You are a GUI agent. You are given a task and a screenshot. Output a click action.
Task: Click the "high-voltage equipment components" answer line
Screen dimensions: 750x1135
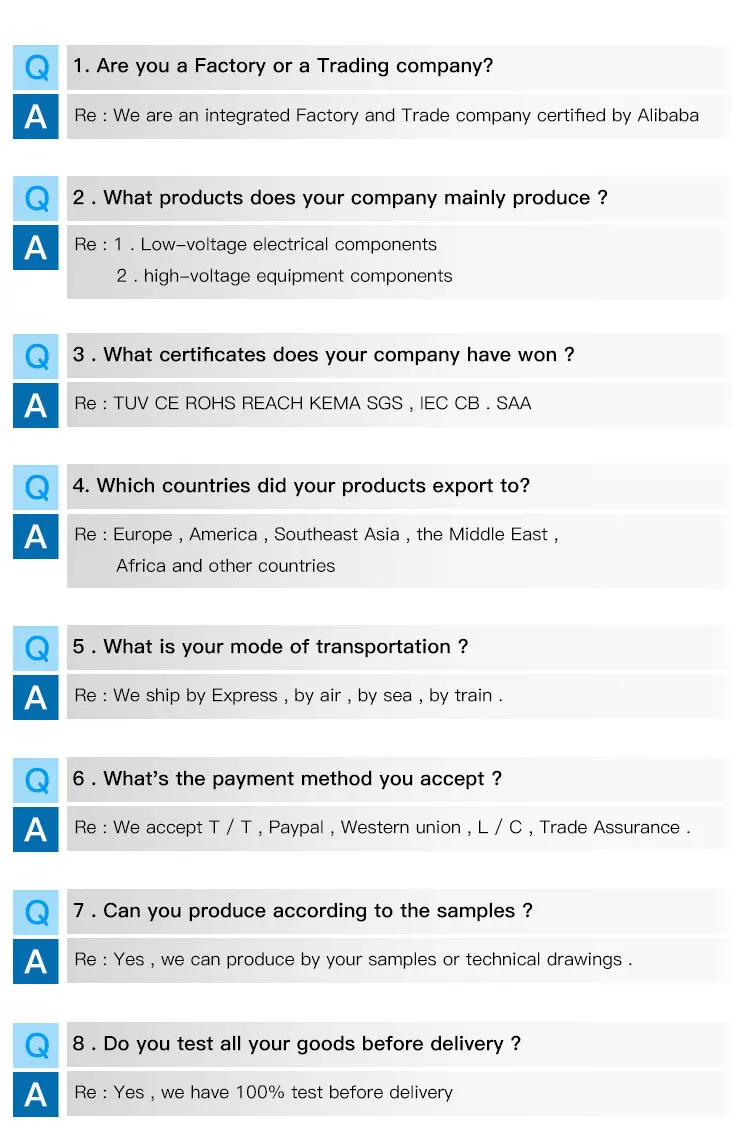point(285,276)
